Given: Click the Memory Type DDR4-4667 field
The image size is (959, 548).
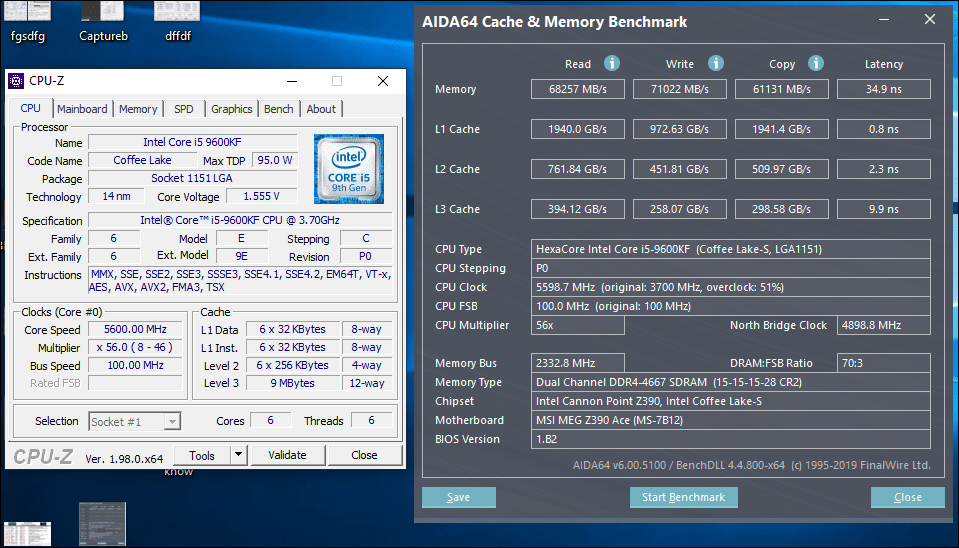Looking at the screenshot, I should click(731, 382).
